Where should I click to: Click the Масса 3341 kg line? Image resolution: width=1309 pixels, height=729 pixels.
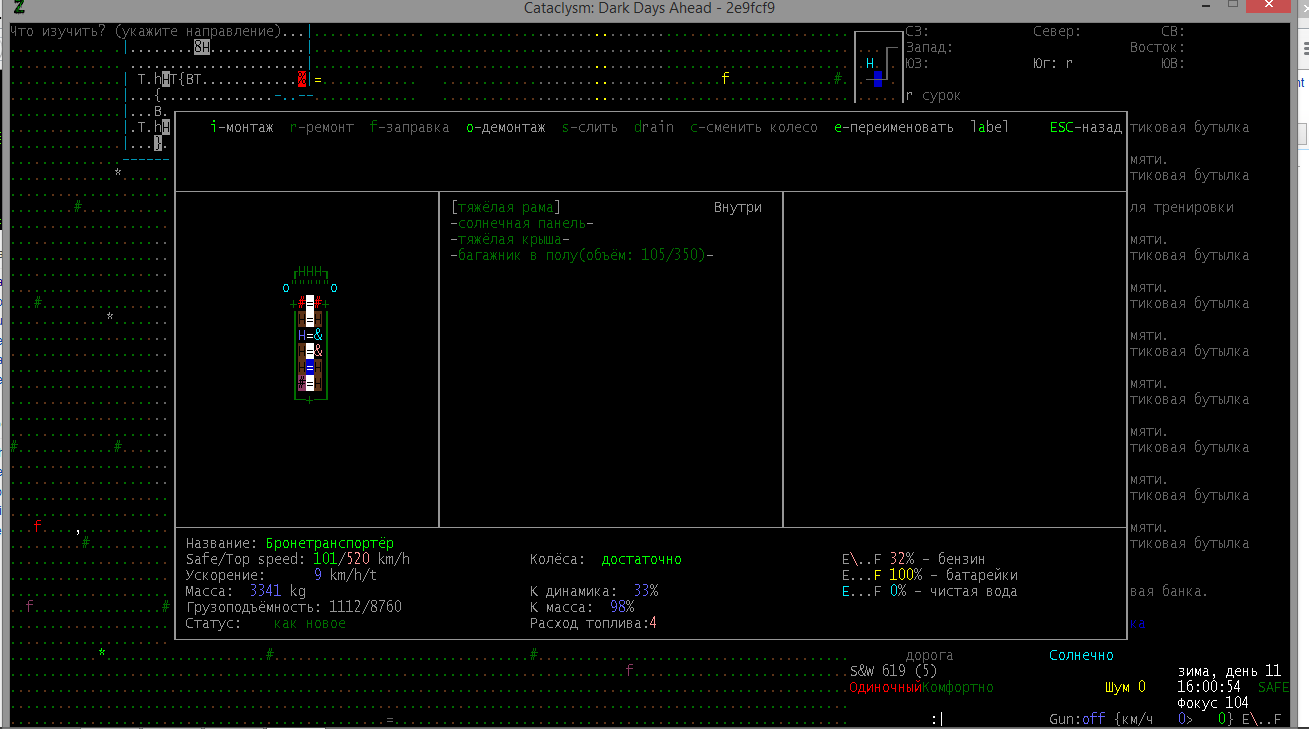[246, 592]
